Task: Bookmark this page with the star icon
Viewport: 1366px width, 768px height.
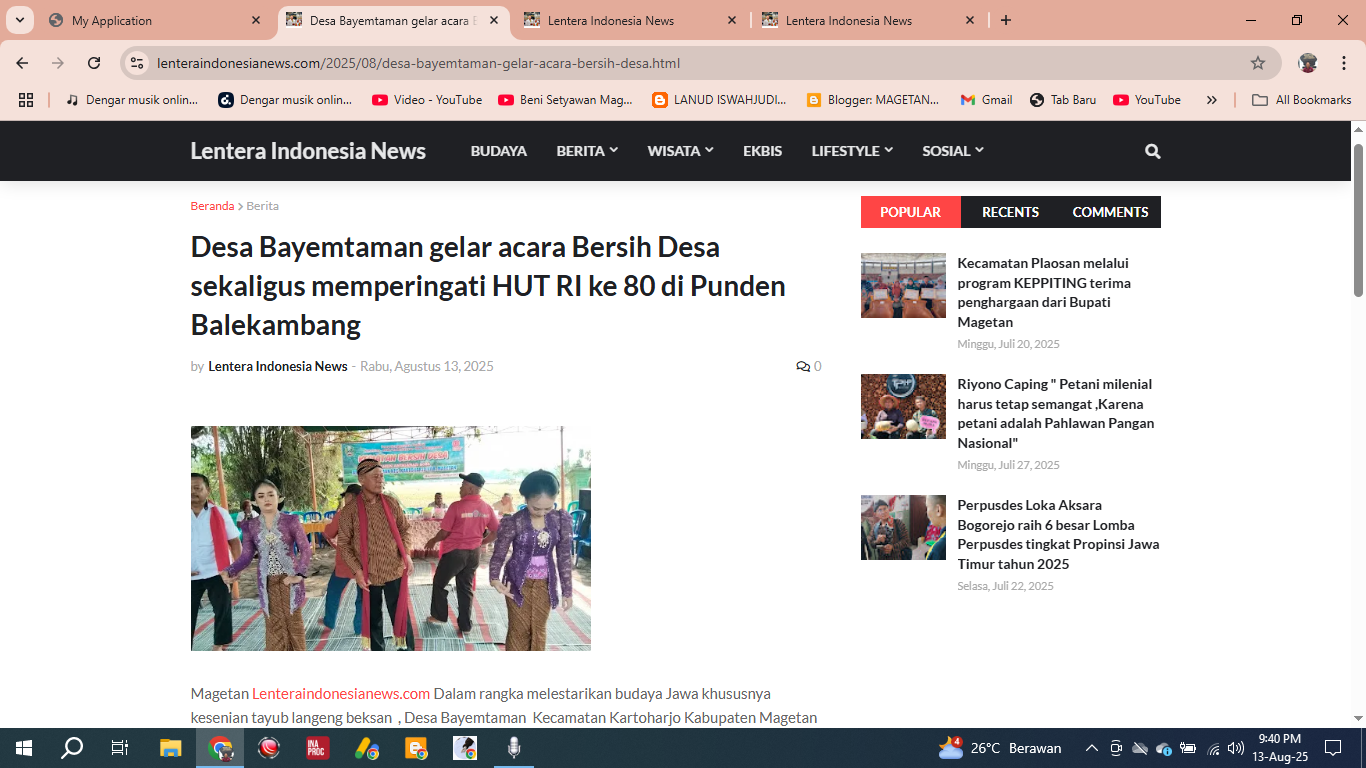Action: pyautogui.click(x=1258, y=63)
